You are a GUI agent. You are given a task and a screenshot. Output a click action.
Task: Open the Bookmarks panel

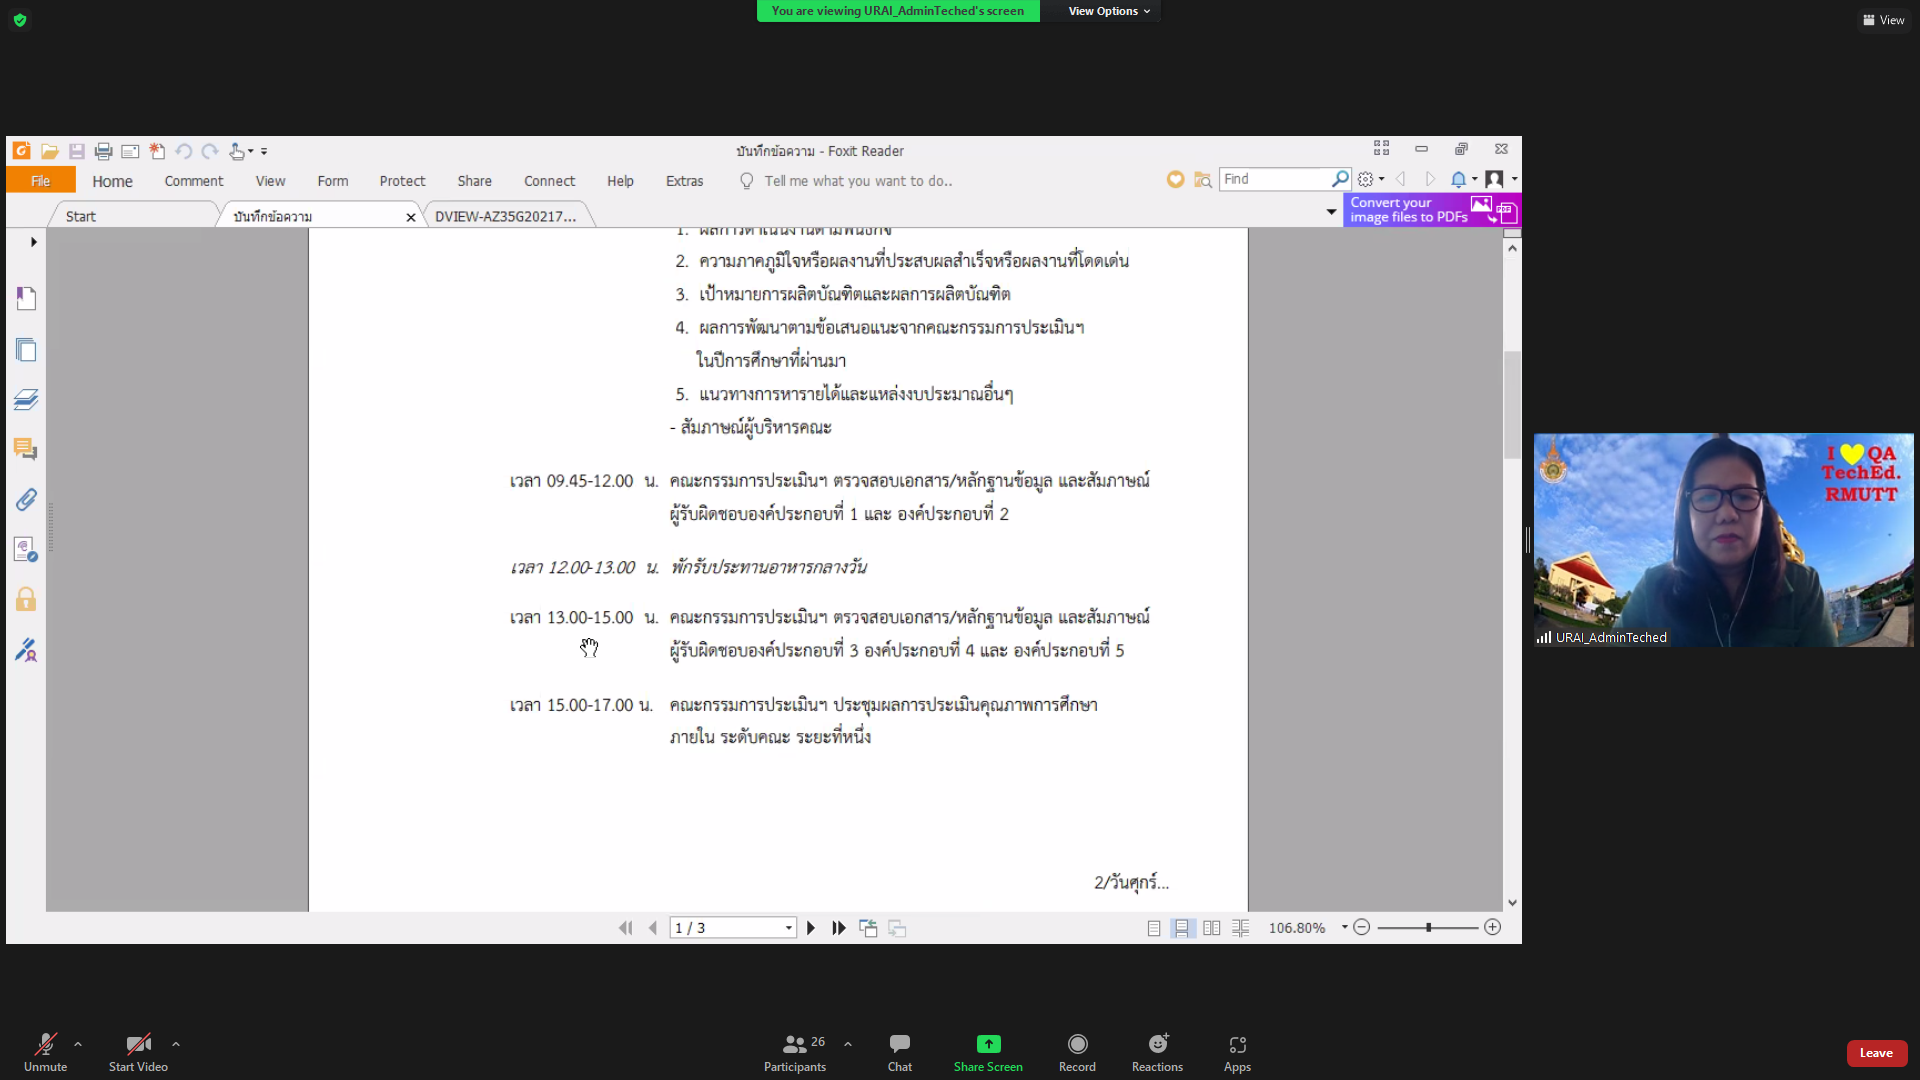[x=26, y=298]
